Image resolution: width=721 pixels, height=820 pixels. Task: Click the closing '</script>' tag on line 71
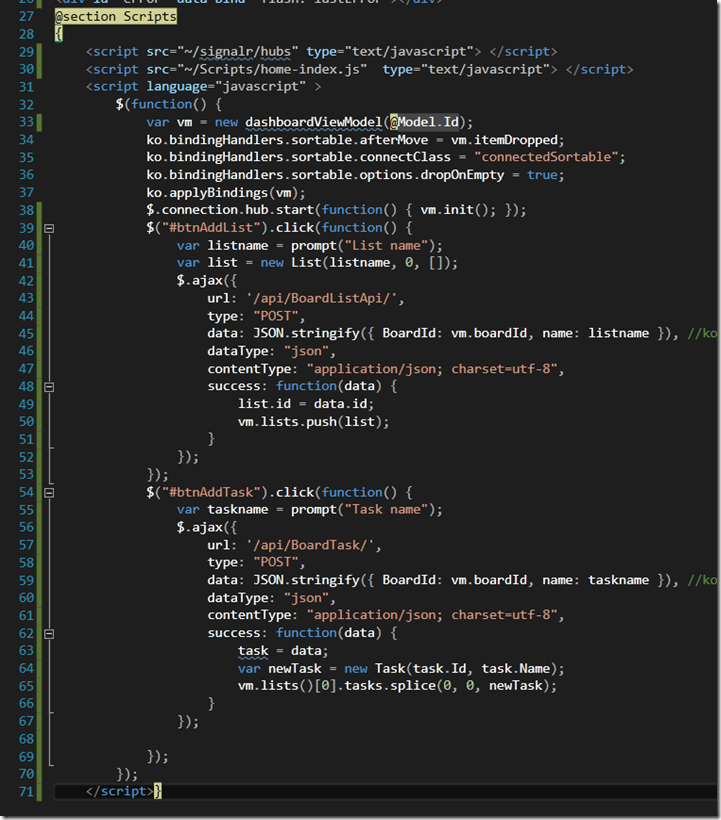(x=119, y=792)
